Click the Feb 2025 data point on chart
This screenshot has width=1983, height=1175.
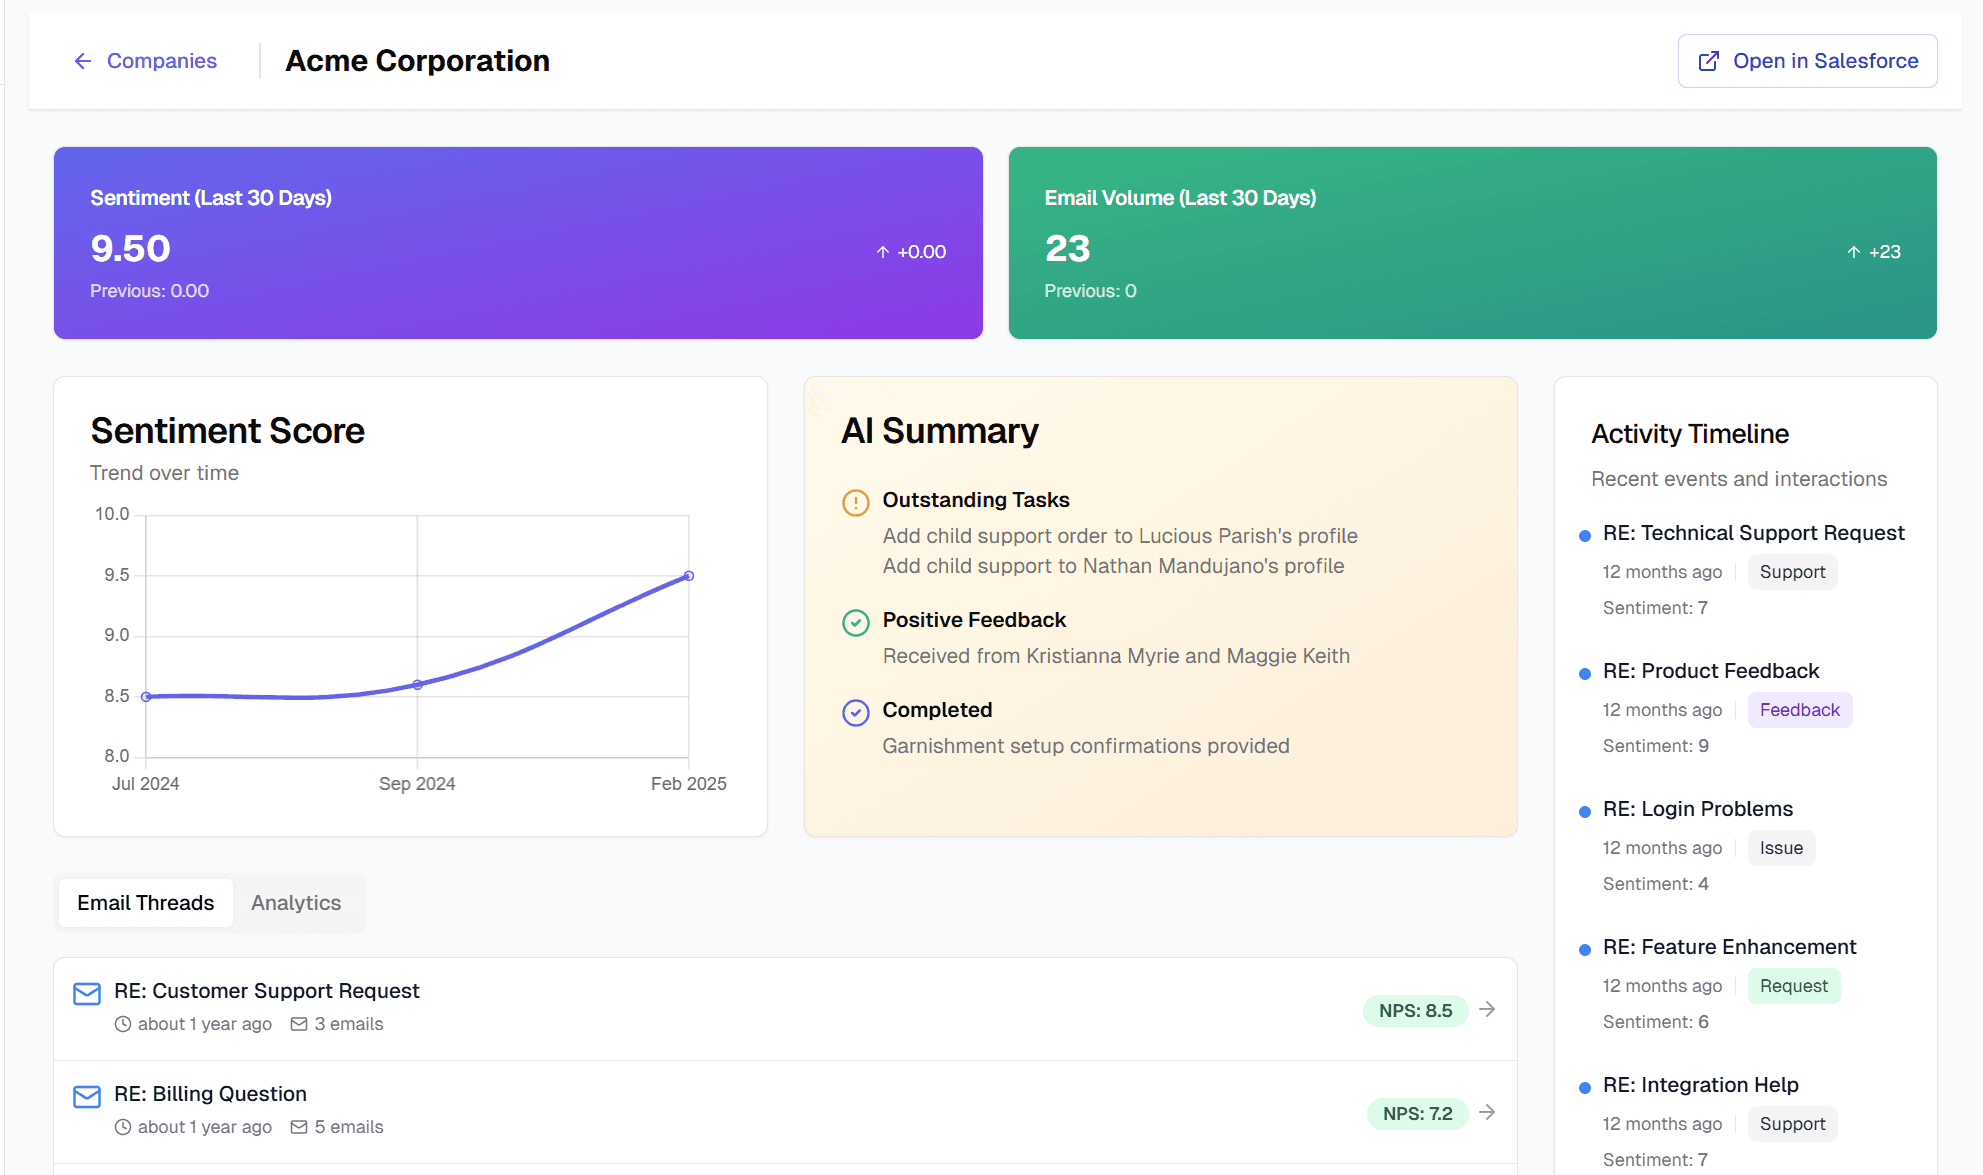pos(689,576)
